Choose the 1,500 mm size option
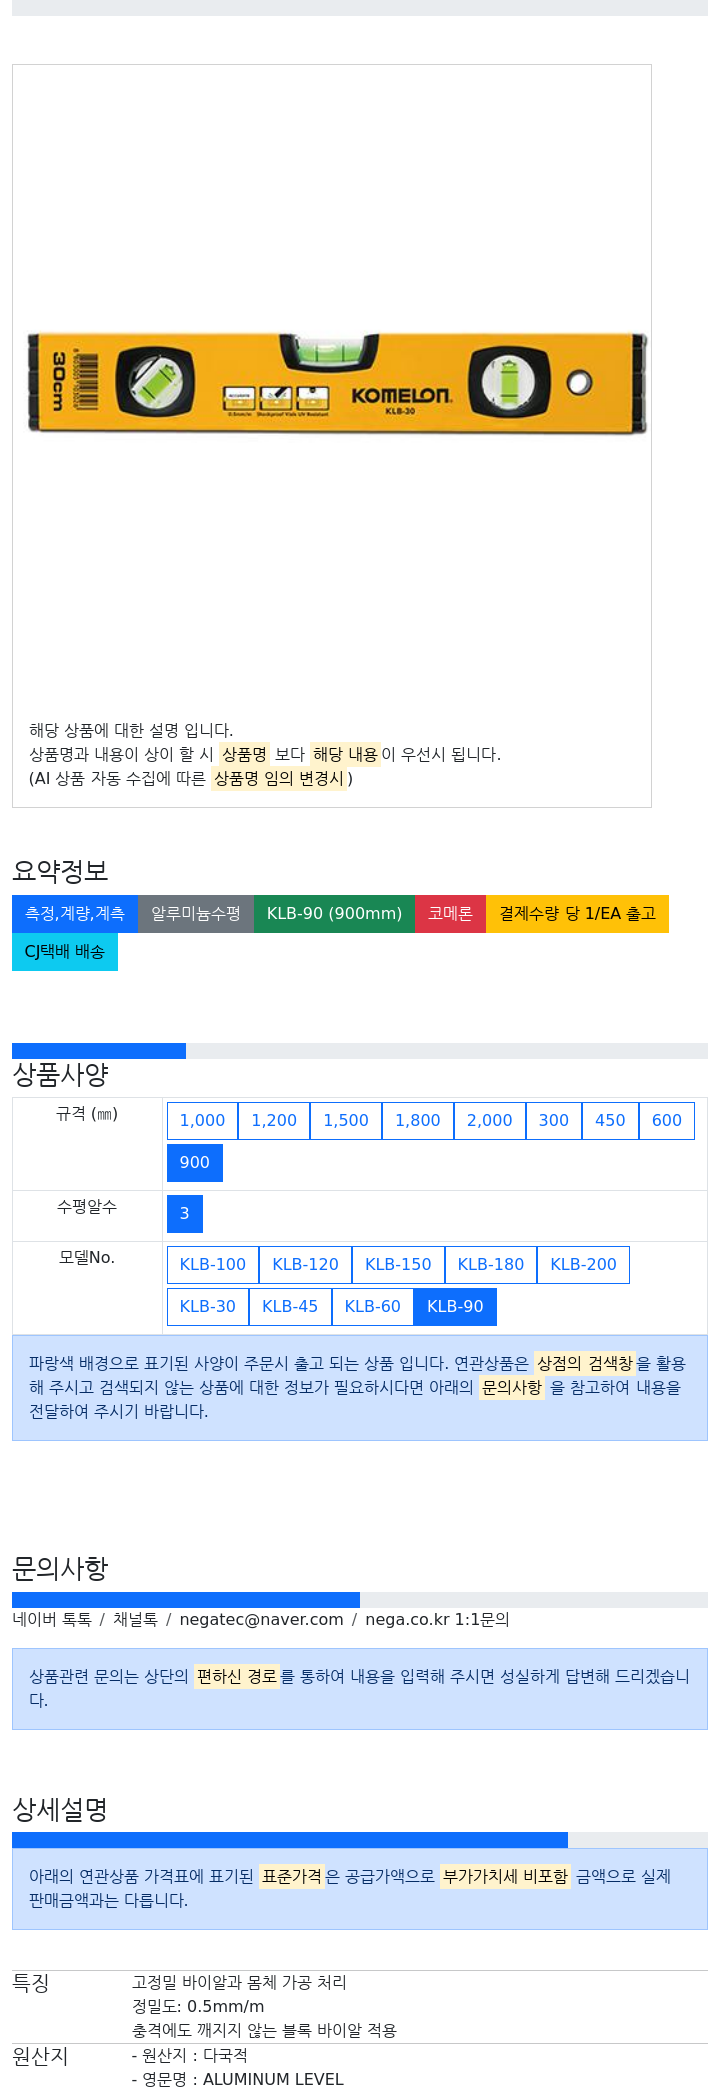The width and height of the screenshot is (720, 2092). click(x=346, y=1121)
